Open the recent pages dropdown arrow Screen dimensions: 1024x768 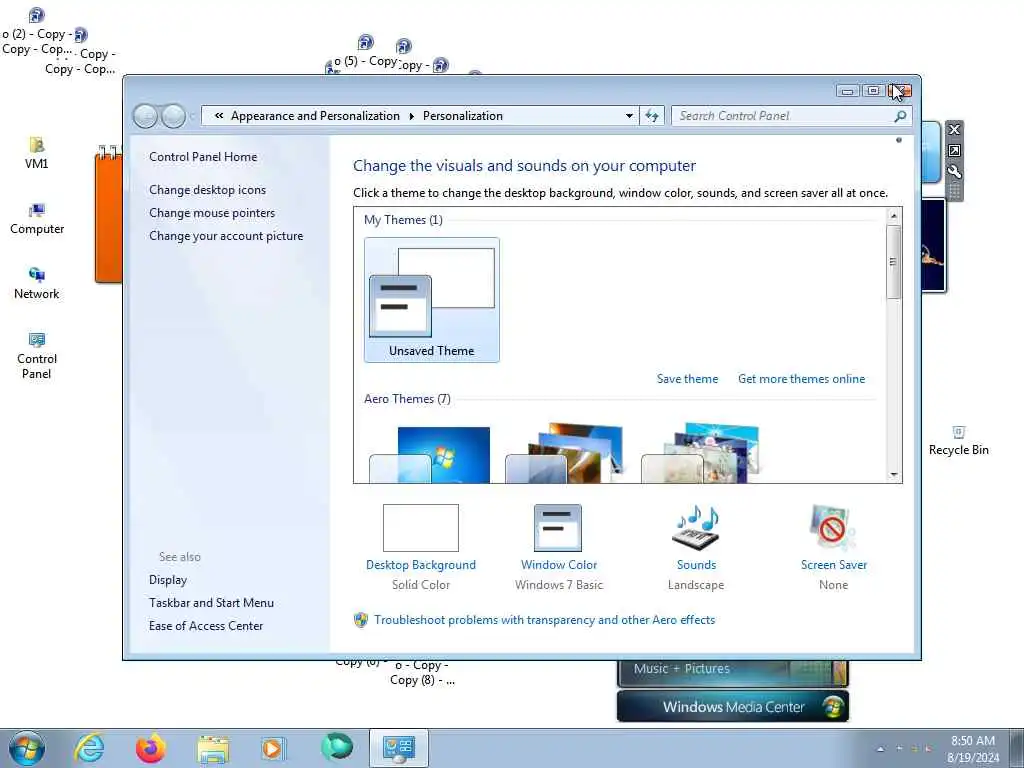[x=192, y=117]
